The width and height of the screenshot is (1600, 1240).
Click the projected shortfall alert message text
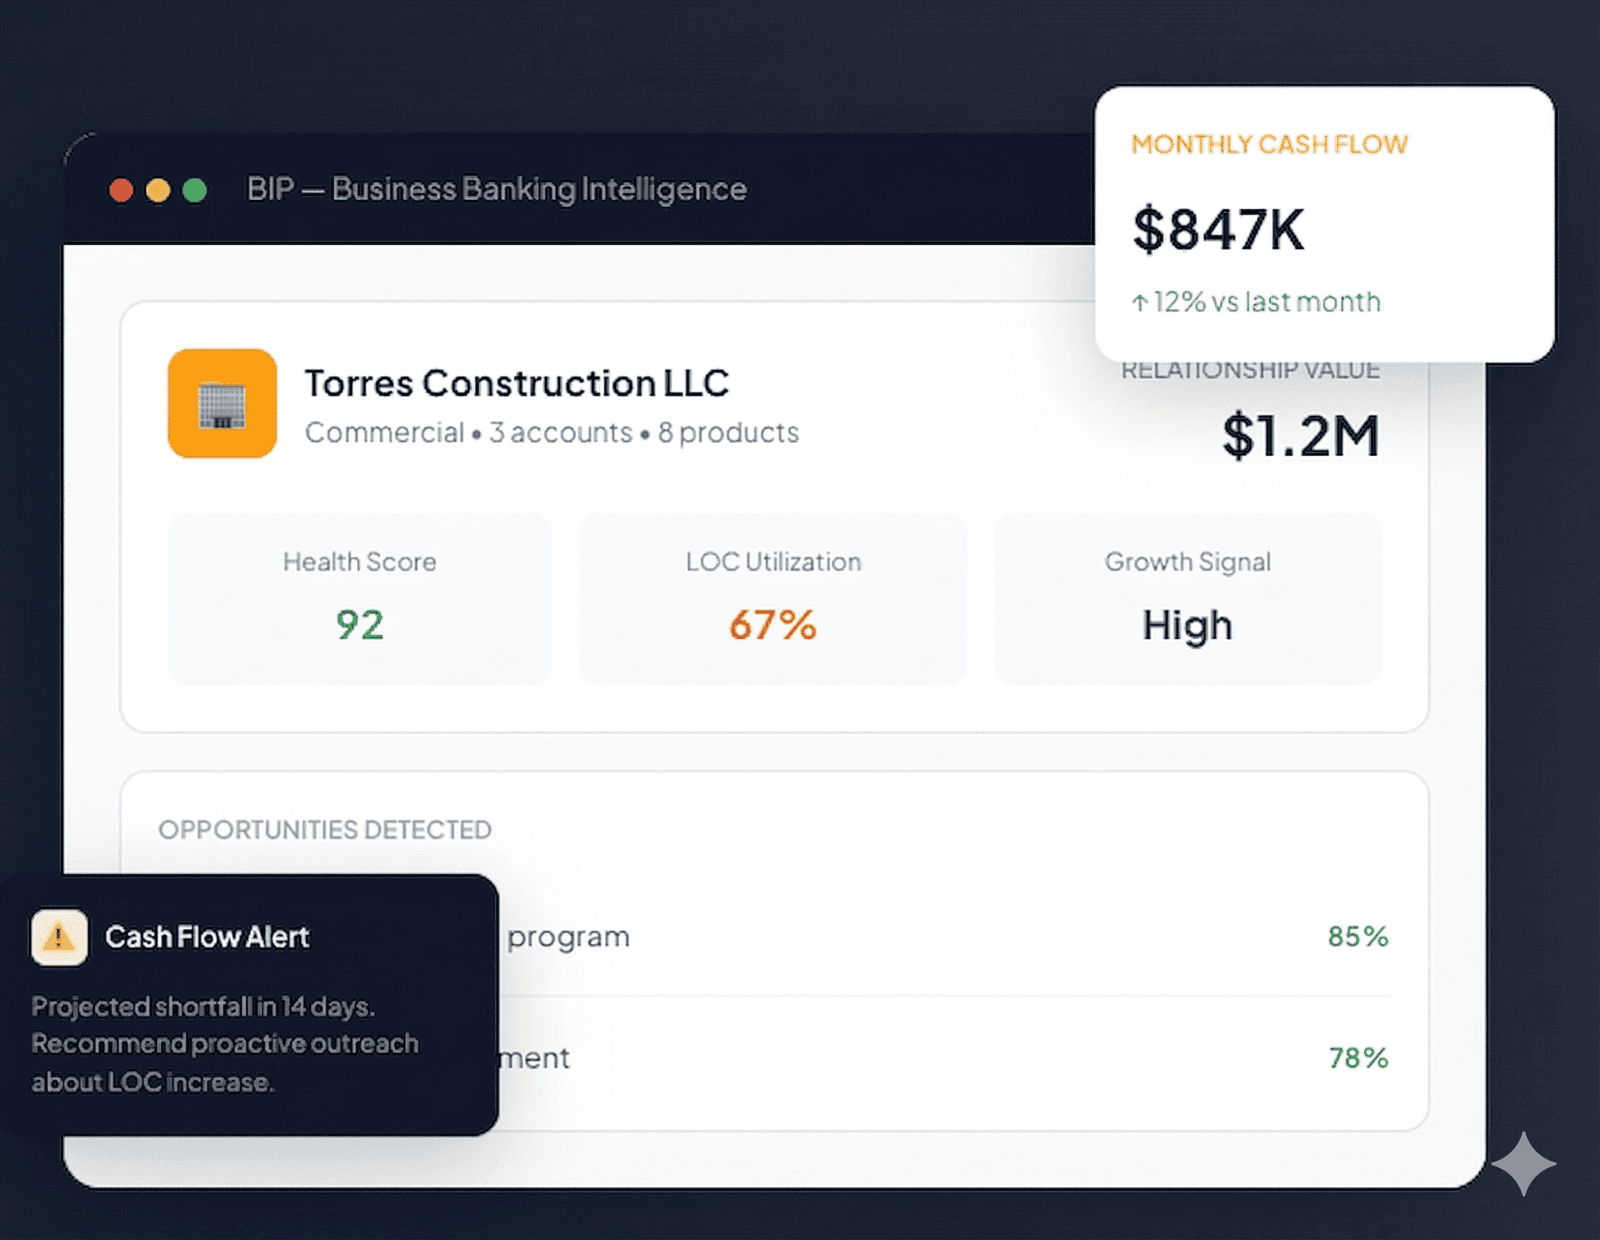tap(224, 1044)
